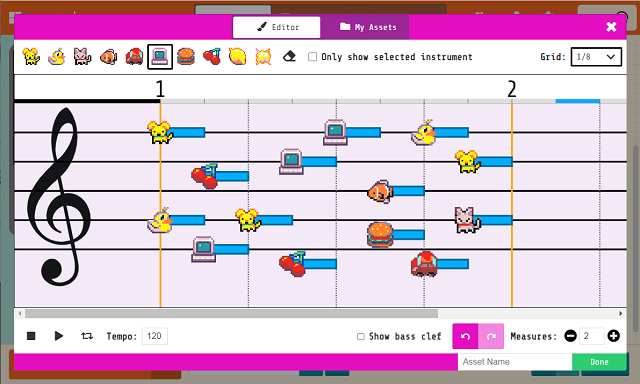Click the scrollbar right arrow
This screenshot has height=384, width=640.
coord(620,313)
